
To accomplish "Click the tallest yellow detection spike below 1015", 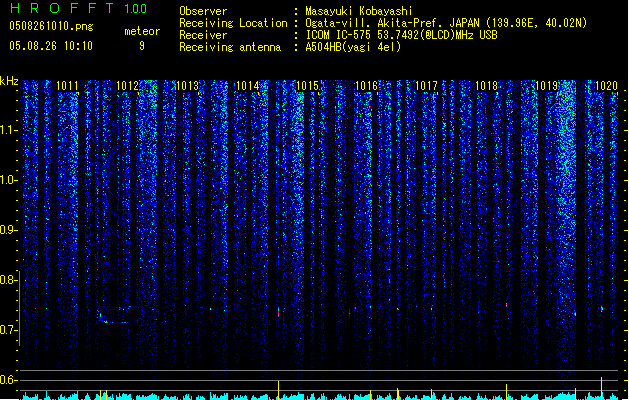I will (x=278, y=390).
